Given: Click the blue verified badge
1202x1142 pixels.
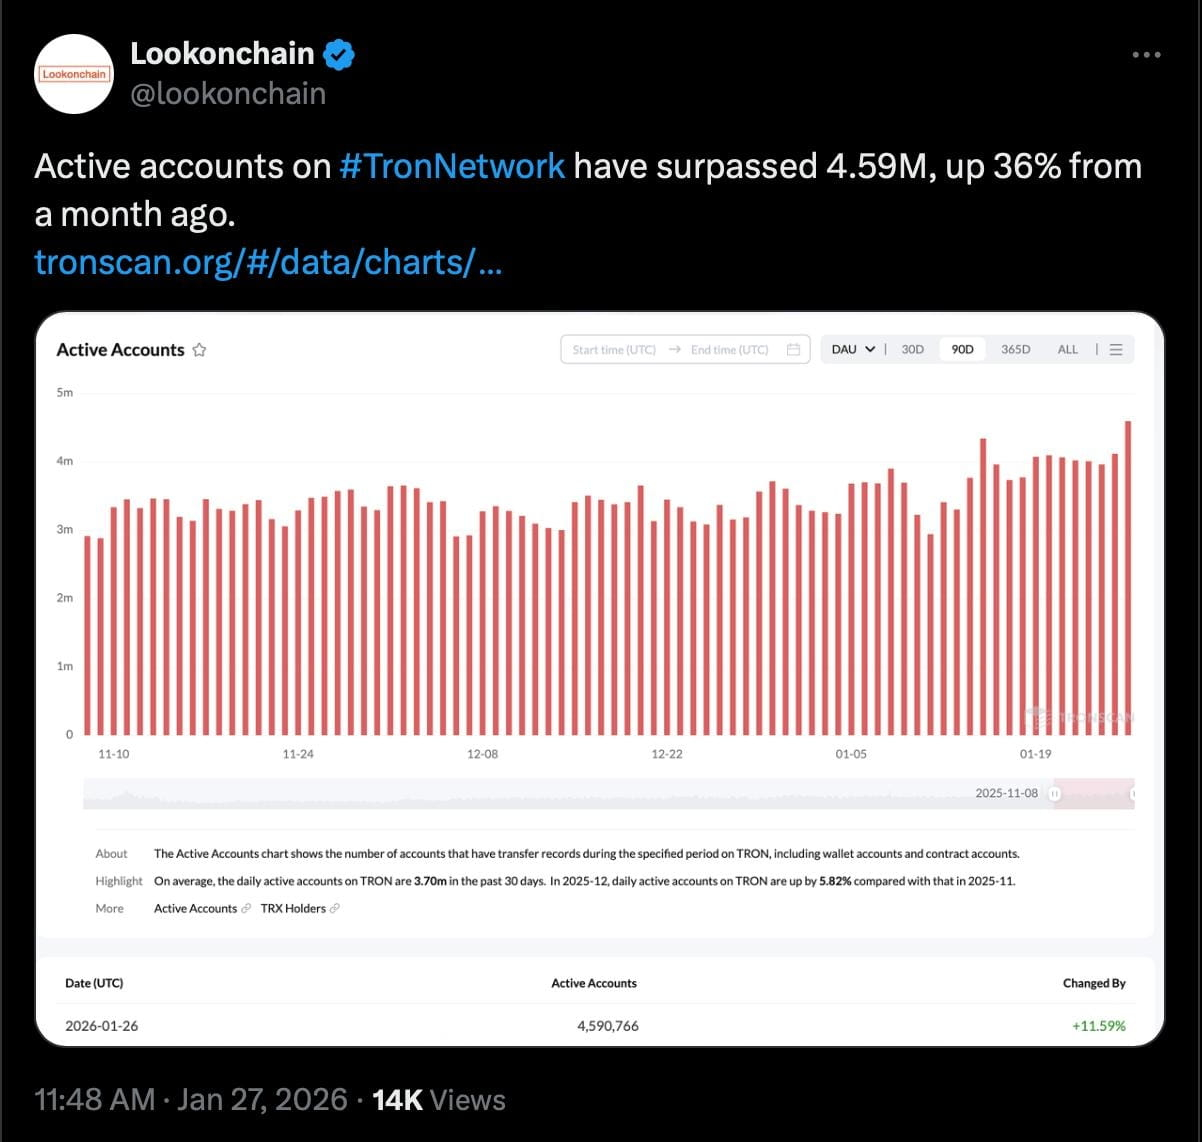Looking at the screenshot, I should 339,54.
